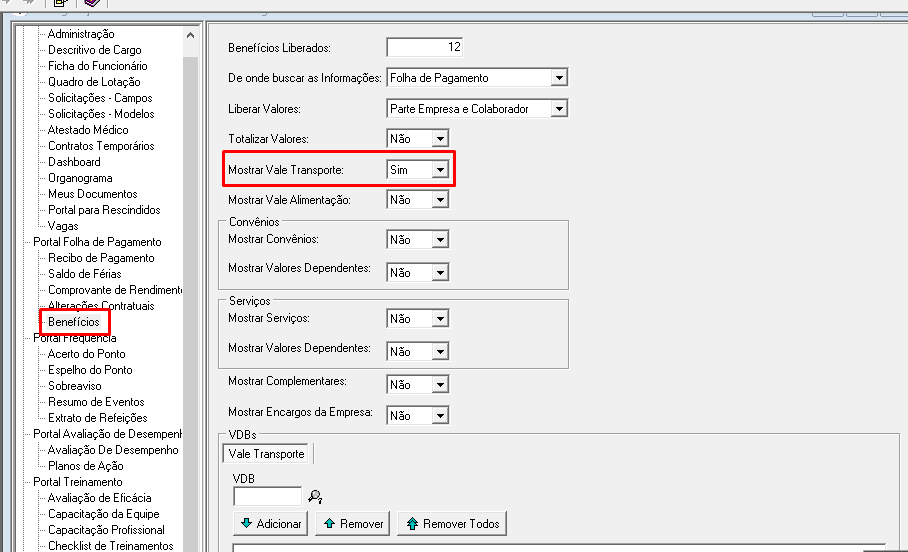
Task: Open 'De onde buscar as Informações' dropdown
Action: pyautogui.click(x=559, y=77)
